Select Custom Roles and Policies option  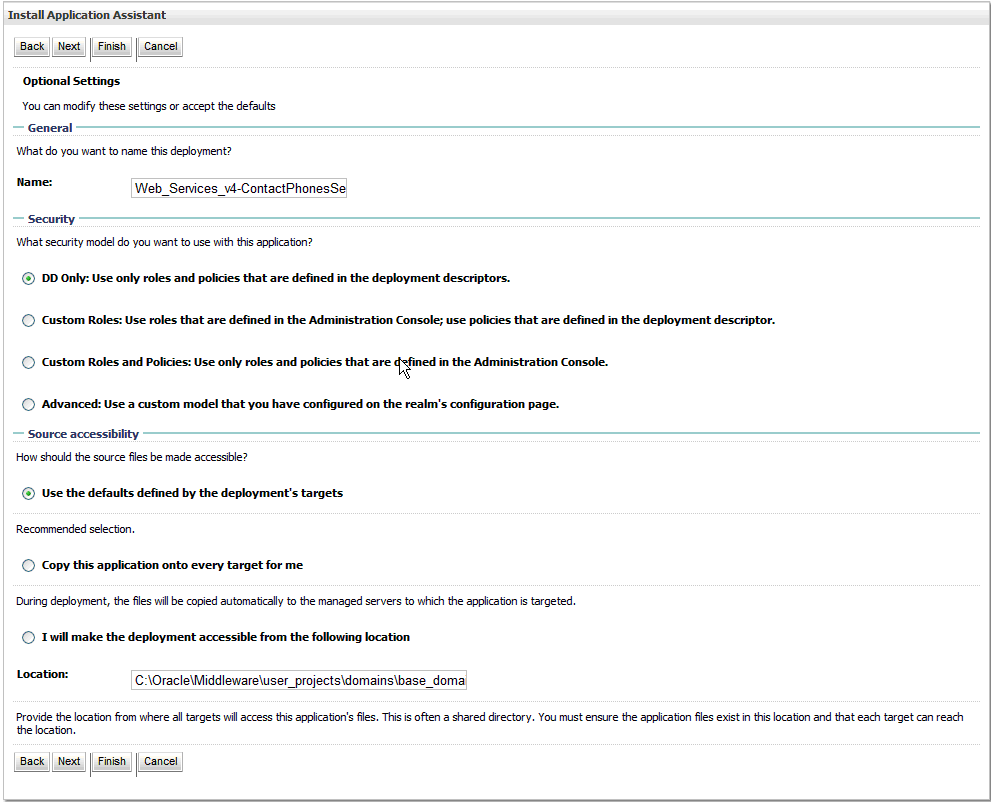(x=28, y=362)
